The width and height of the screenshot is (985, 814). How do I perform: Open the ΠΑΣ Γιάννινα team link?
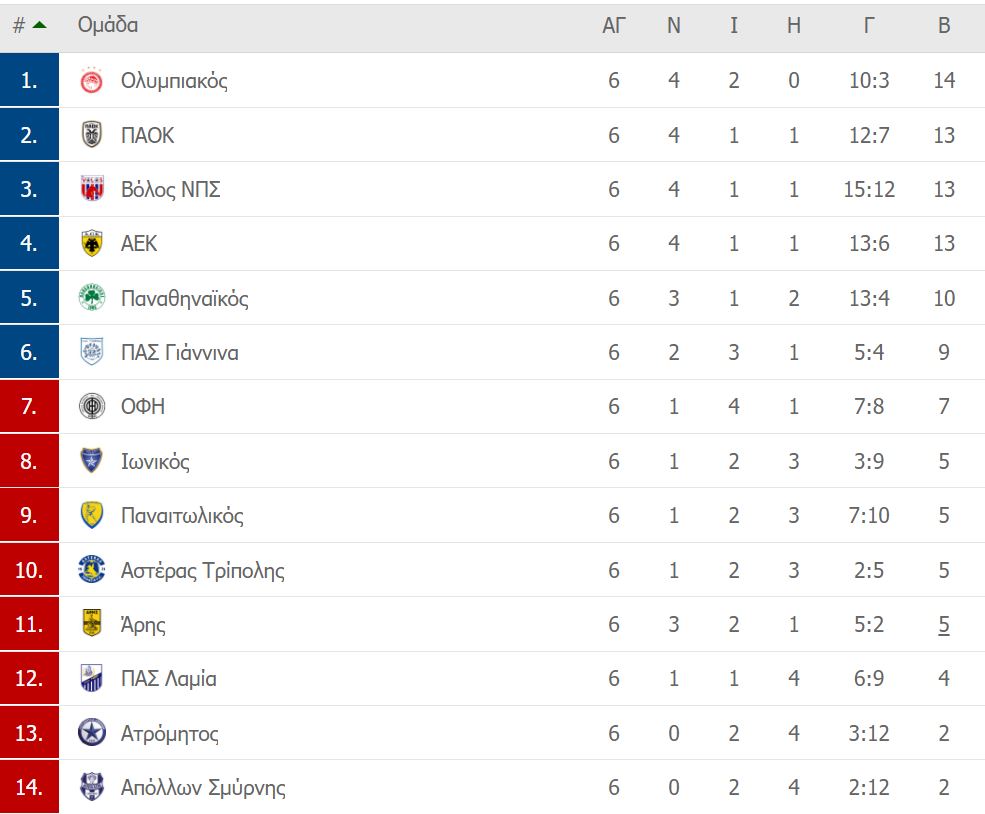[180, 353]
